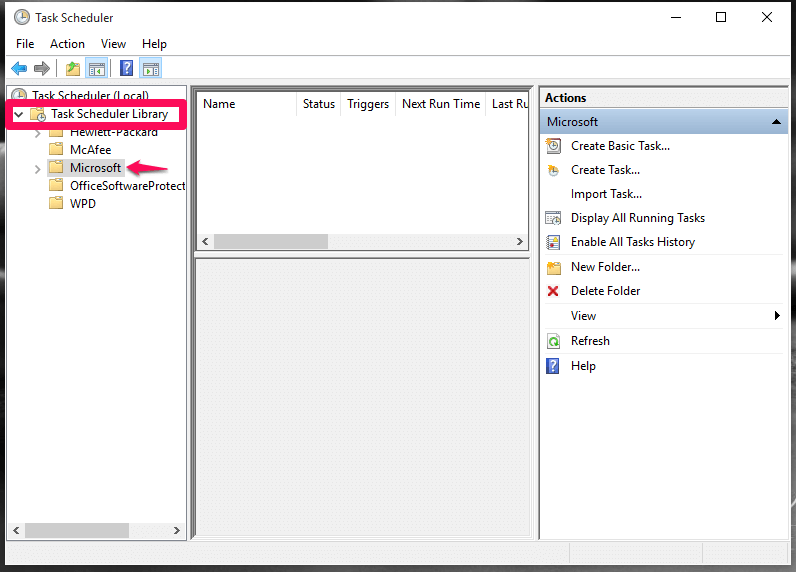796x572 pixels.
Task: Click the Help question mark icon in Actions
Action: (553, 366)
